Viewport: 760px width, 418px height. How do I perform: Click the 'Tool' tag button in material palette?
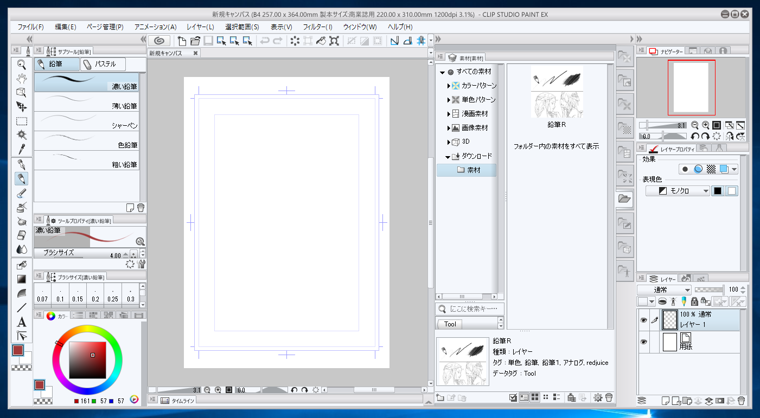(x=450, y=324)
